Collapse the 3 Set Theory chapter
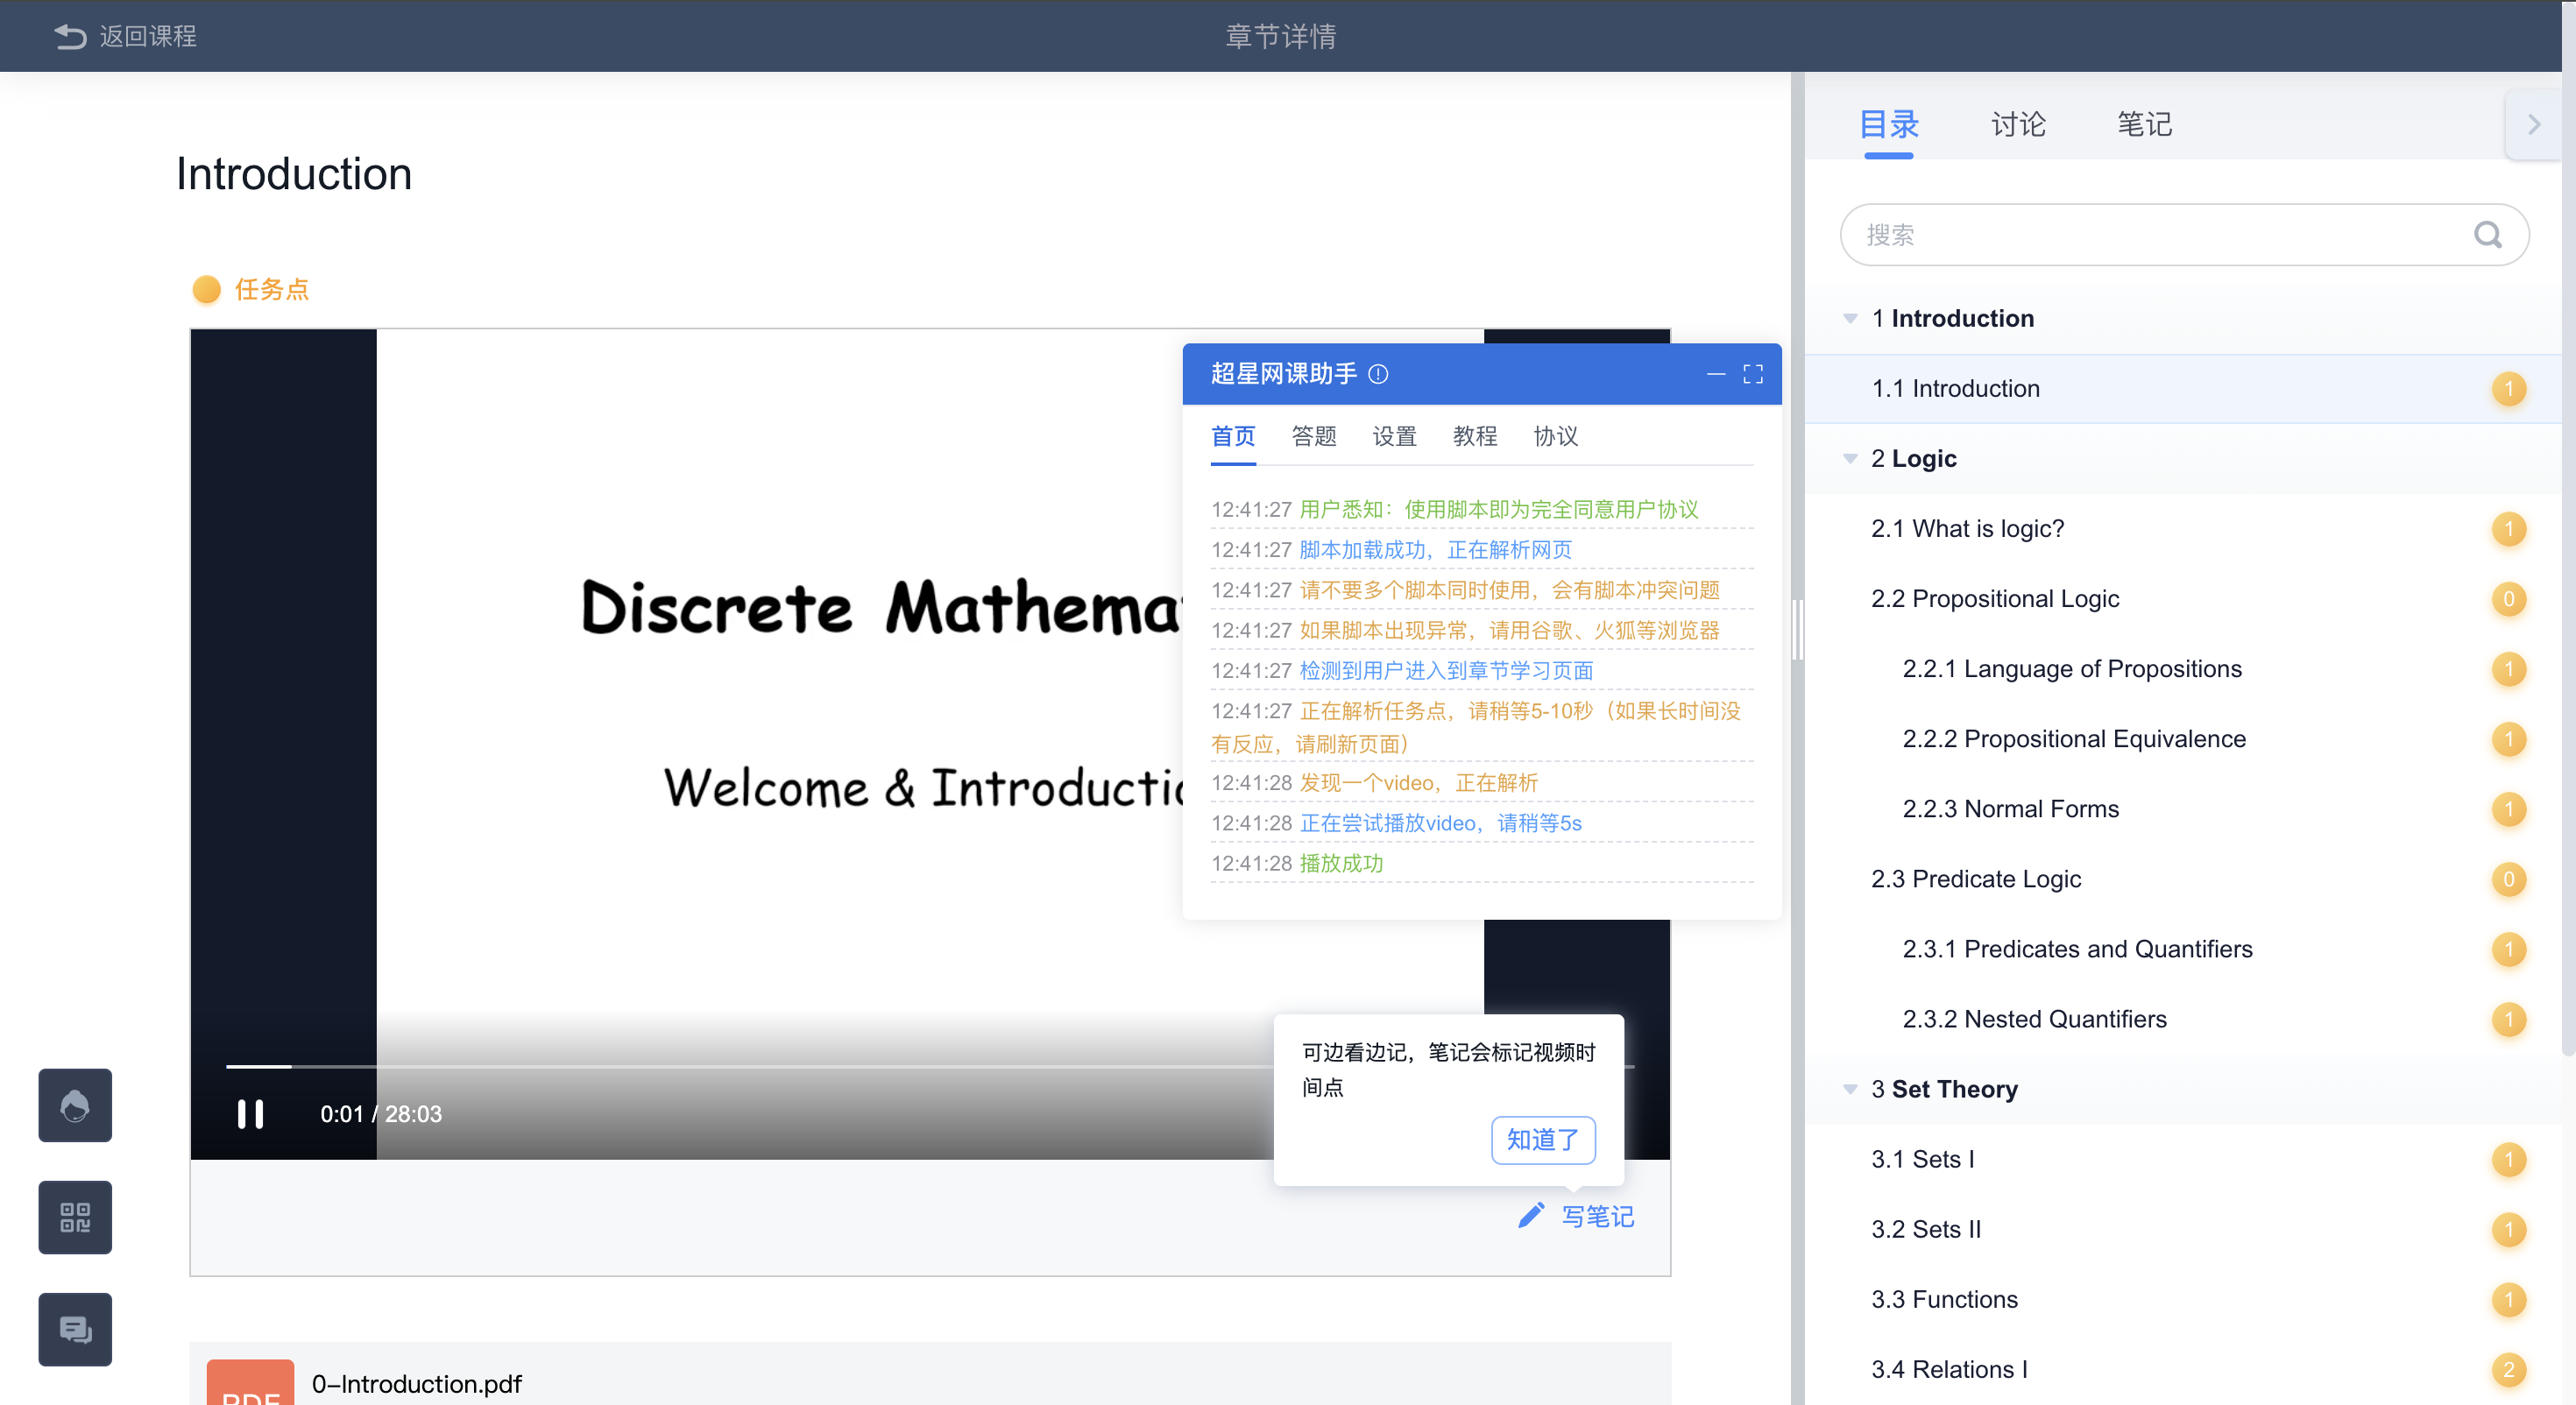The image size is (2576, 1405). pyautogui.click(x=1850, y=1089)
